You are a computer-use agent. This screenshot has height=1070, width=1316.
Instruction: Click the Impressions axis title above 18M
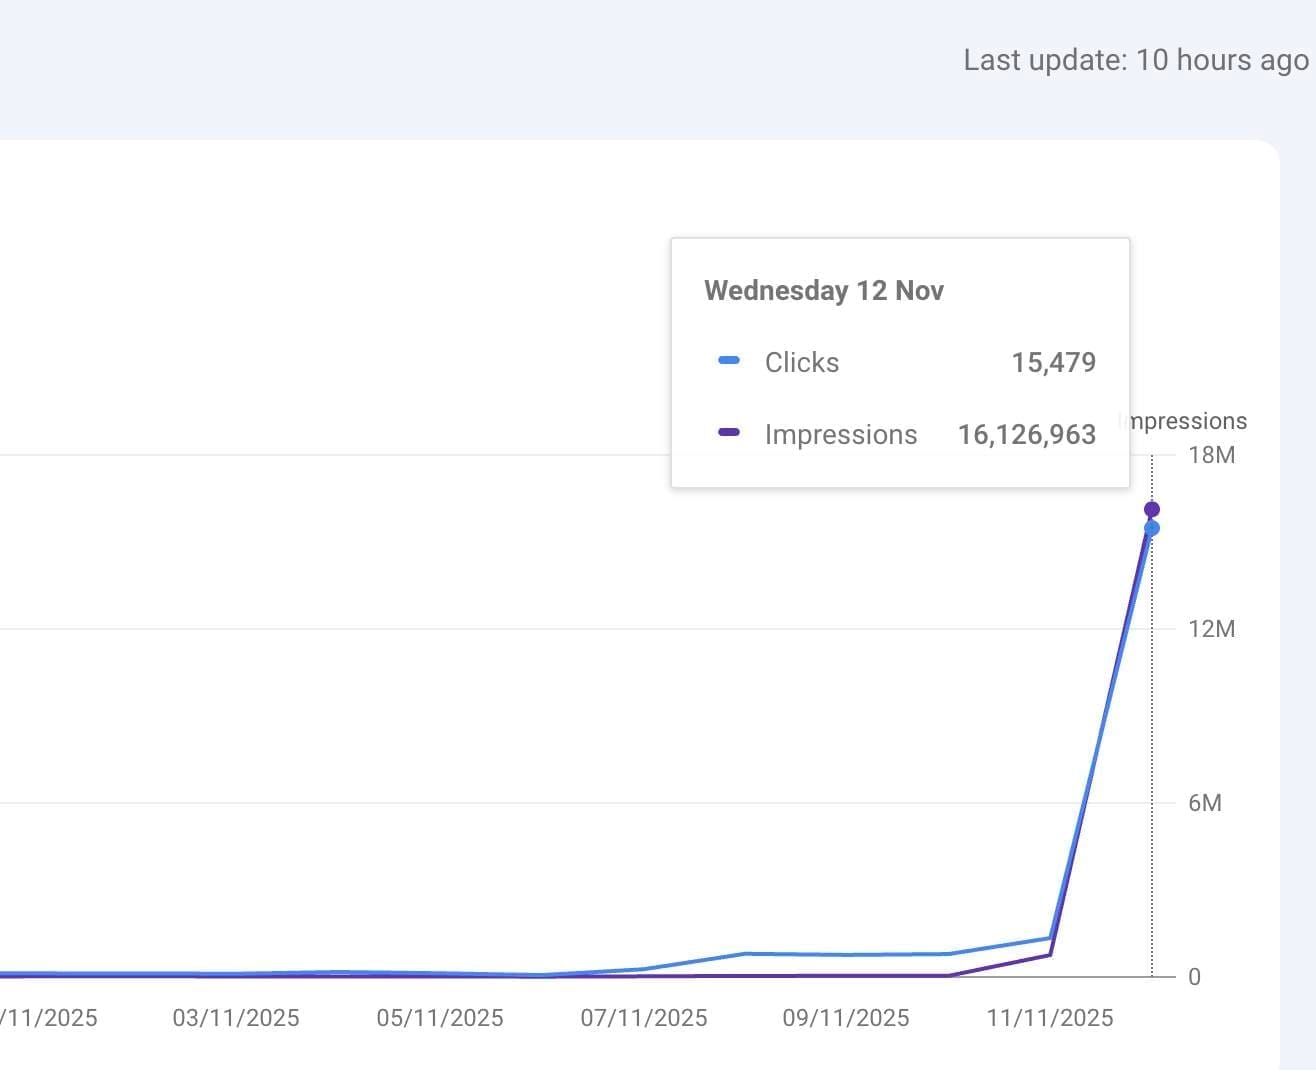1188,421
